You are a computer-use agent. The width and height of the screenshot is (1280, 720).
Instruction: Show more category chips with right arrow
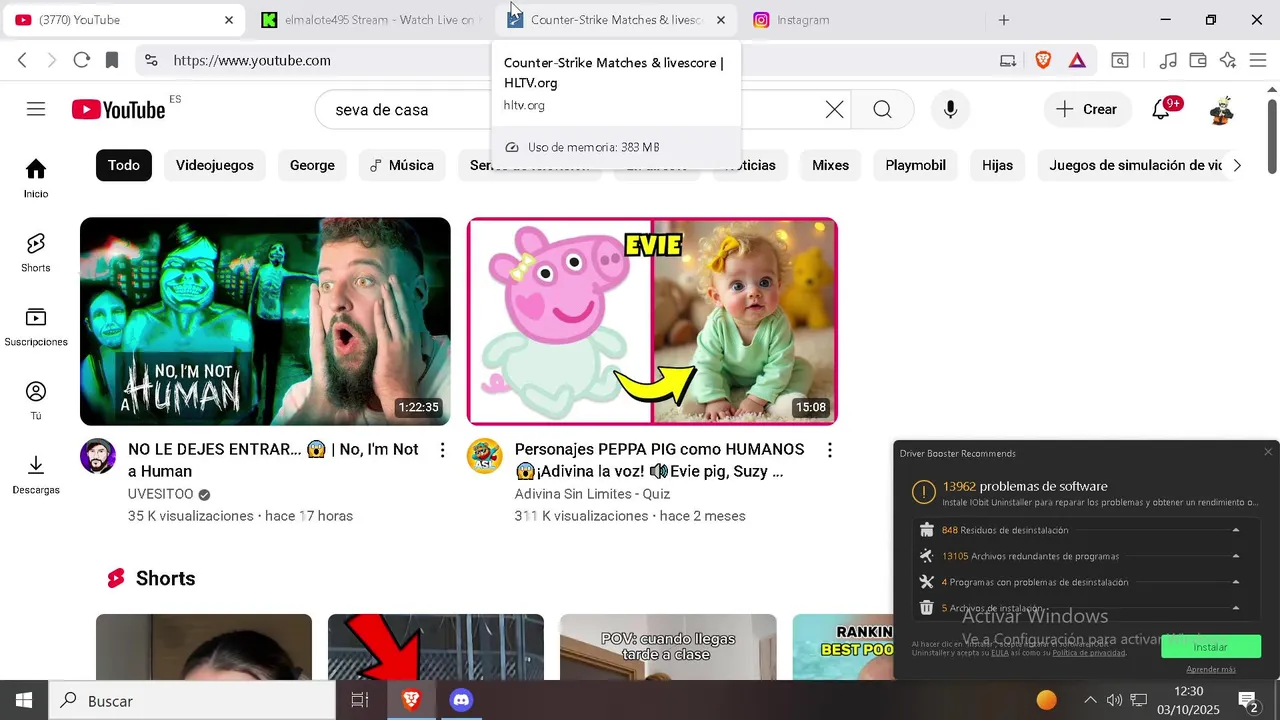pos(1237,165)
